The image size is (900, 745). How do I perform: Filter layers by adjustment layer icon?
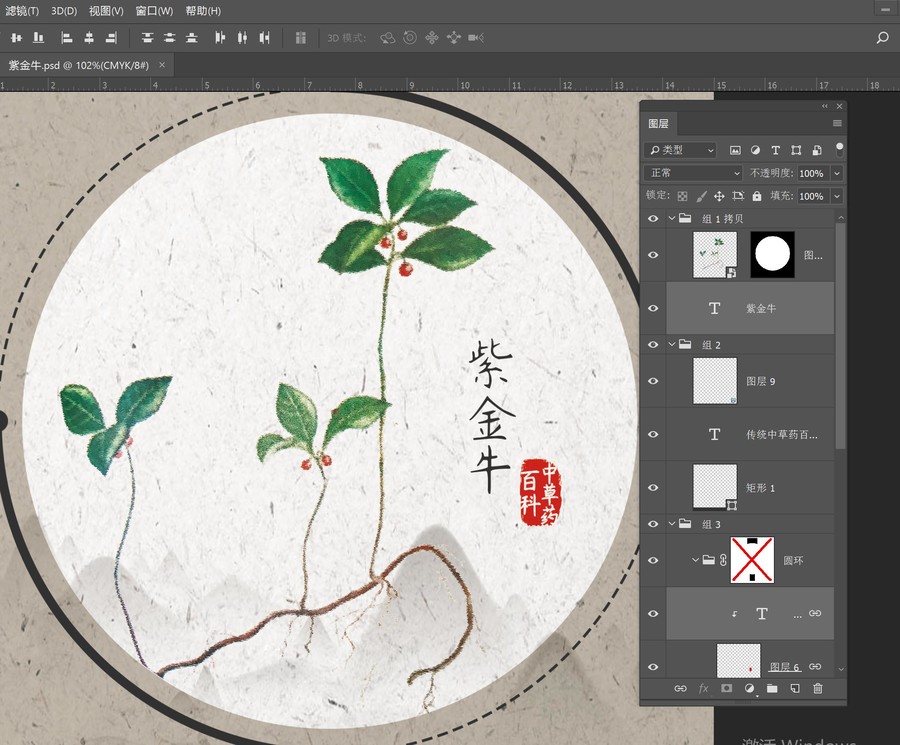click(755, 150)
